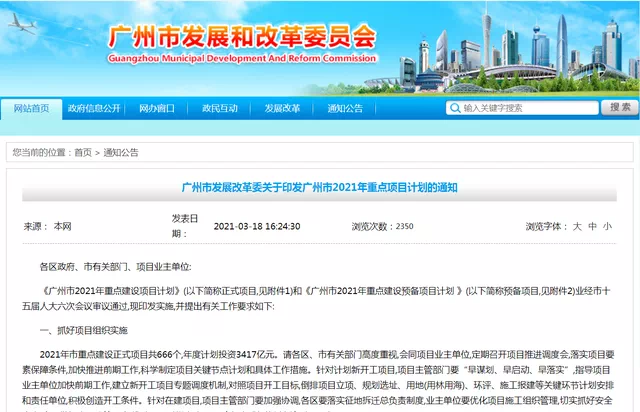Click the search magnifier icon
The image size is (640, 412).
454,108
